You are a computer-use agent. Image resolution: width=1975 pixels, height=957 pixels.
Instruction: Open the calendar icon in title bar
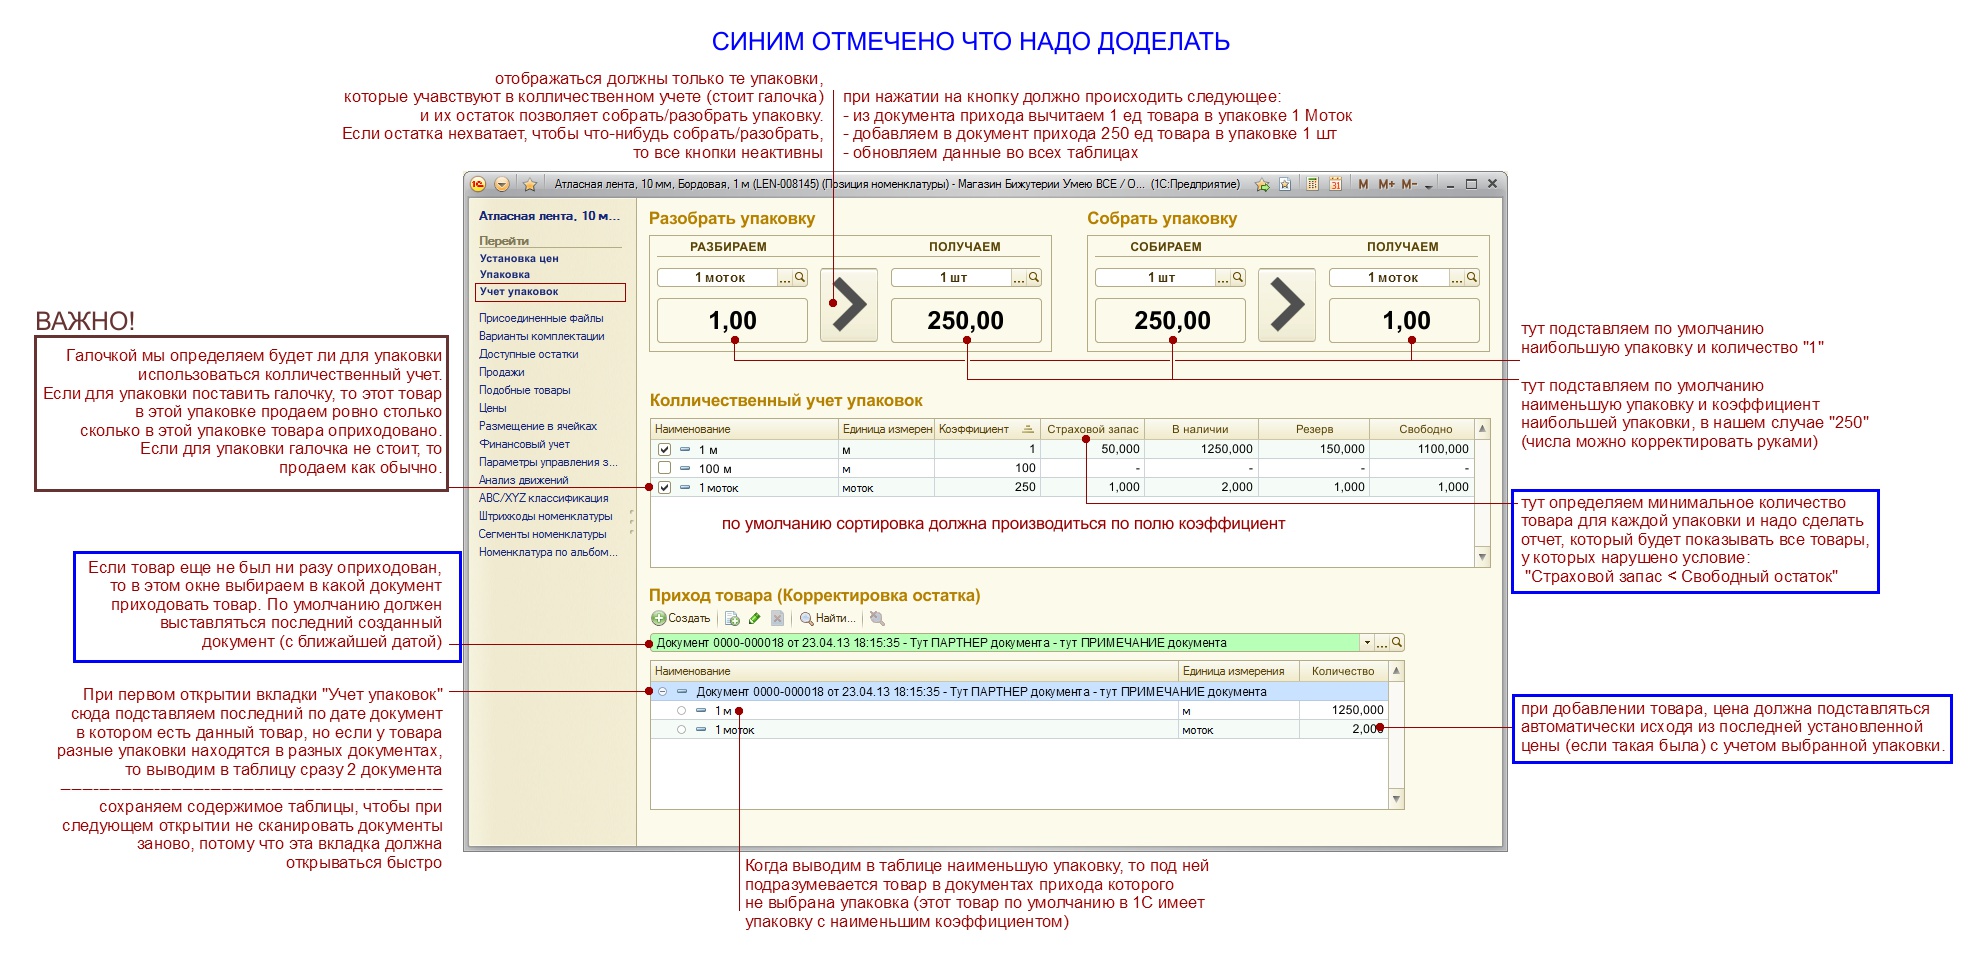[1335, 184]
